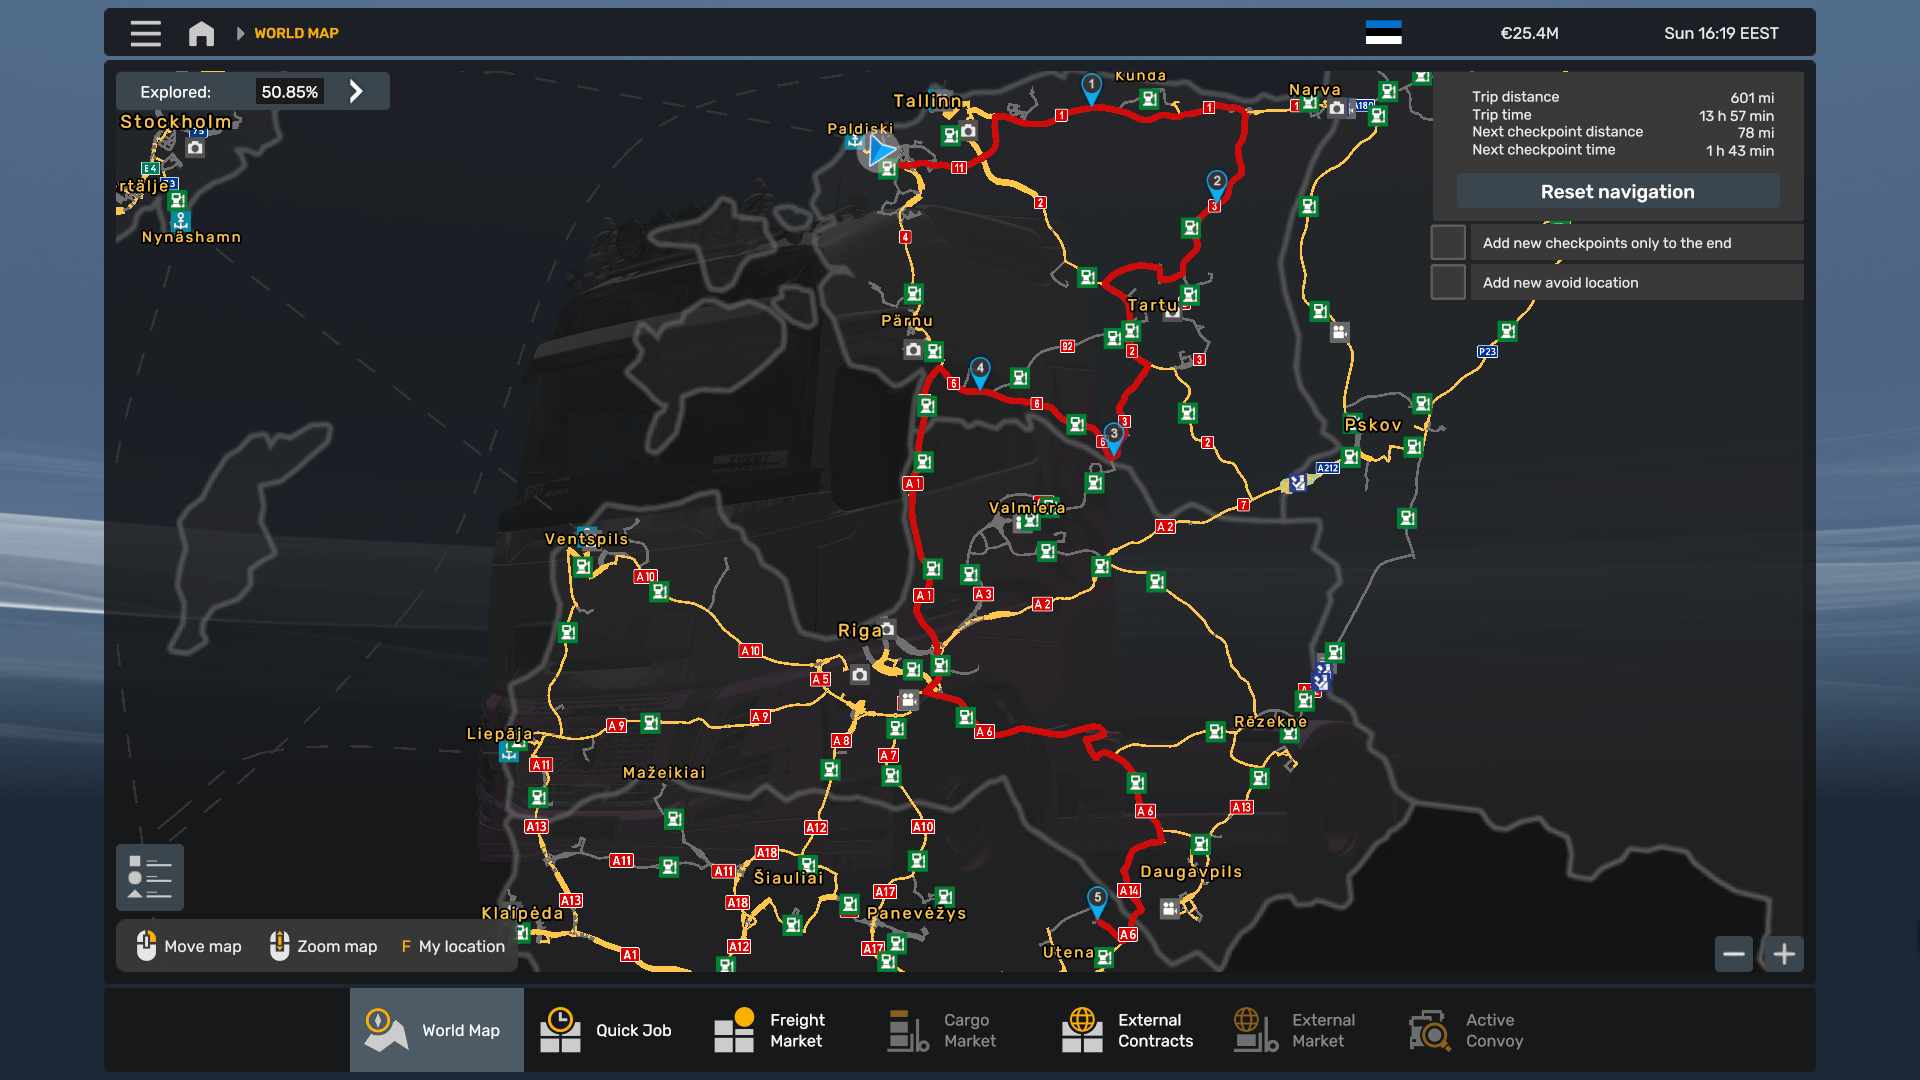Click the port anchor icon at Nynäshamn
1920x1080 pixels.
(180, 219)
